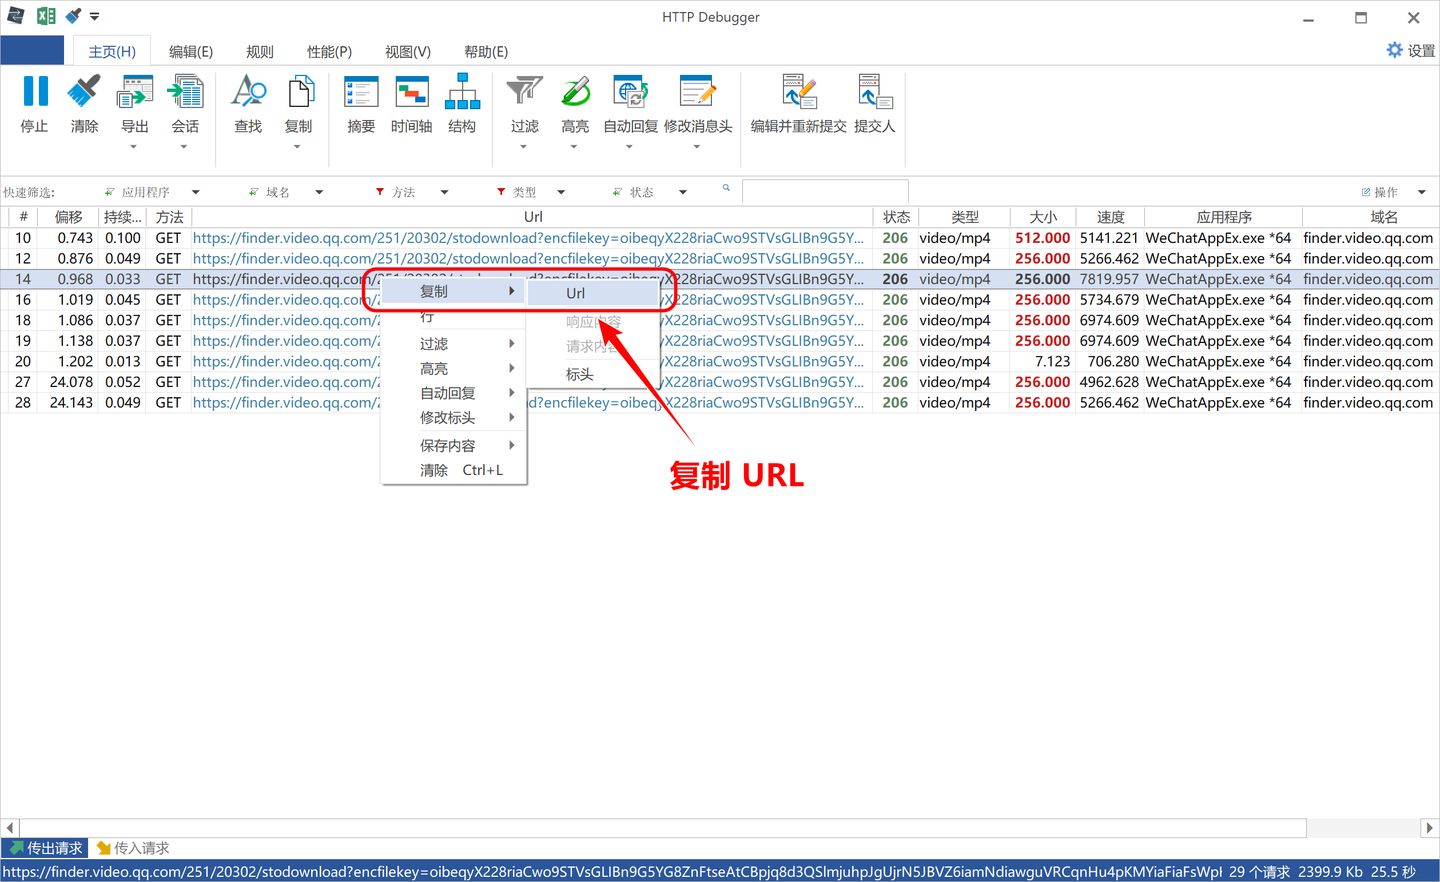Switch to Incoming Requests (传入请求) tab
This screenshot has width=1440, height=882.
pyautogui.click(x=133, y=848)
